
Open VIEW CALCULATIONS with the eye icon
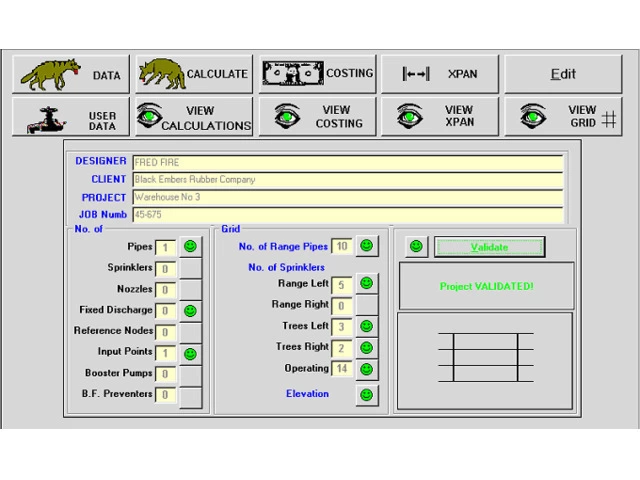point(194,117)
